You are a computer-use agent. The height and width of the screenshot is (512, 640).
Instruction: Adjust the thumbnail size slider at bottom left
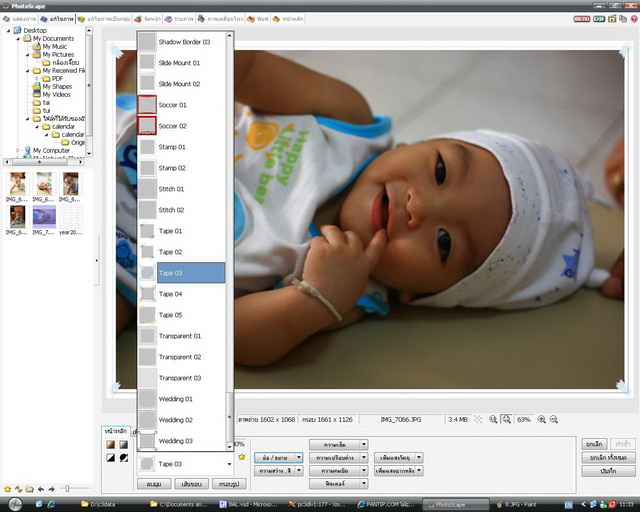(67, 488)
